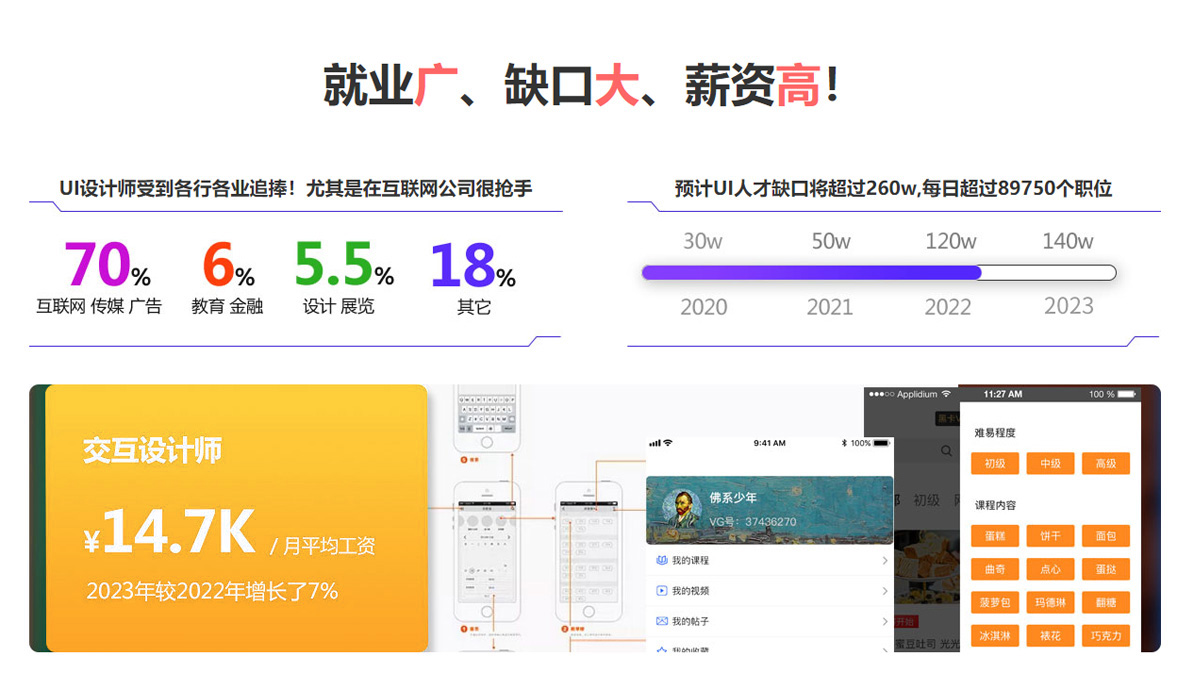Click the Wi-Fi icon beside Applidium

[x=946, y=395]
